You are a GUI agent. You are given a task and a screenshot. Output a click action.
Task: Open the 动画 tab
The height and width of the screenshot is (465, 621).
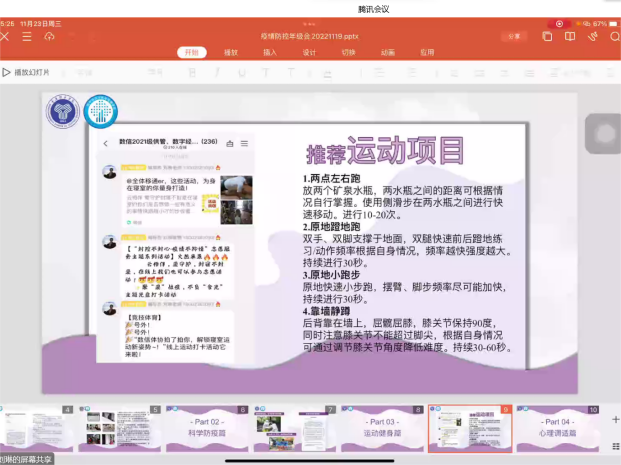pos(388,52)
